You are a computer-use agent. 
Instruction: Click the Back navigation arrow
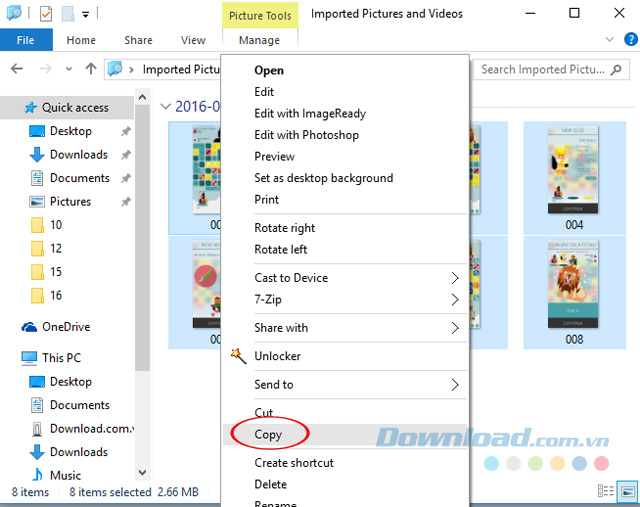[x=17, y=69]
